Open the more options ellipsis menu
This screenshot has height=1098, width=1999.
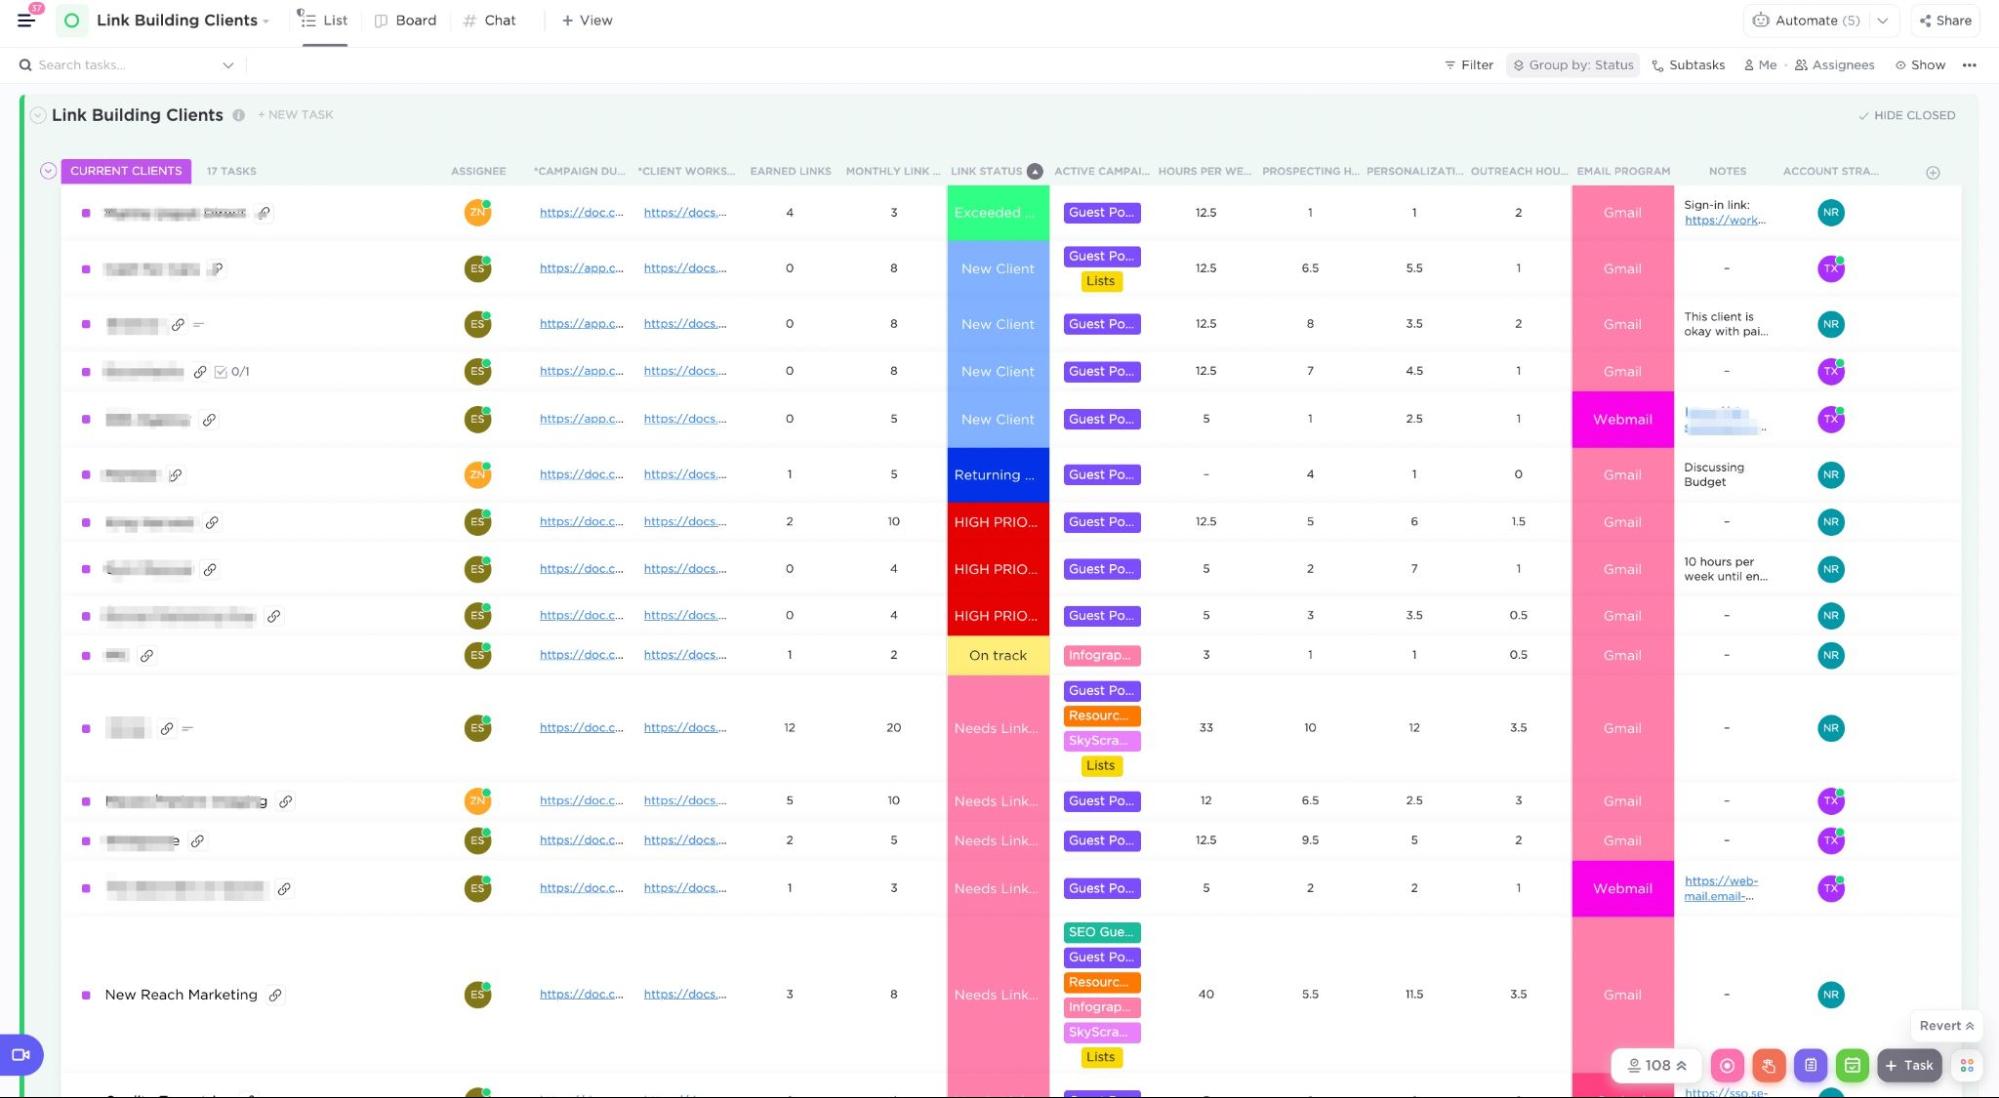(x=1969, y=65)
